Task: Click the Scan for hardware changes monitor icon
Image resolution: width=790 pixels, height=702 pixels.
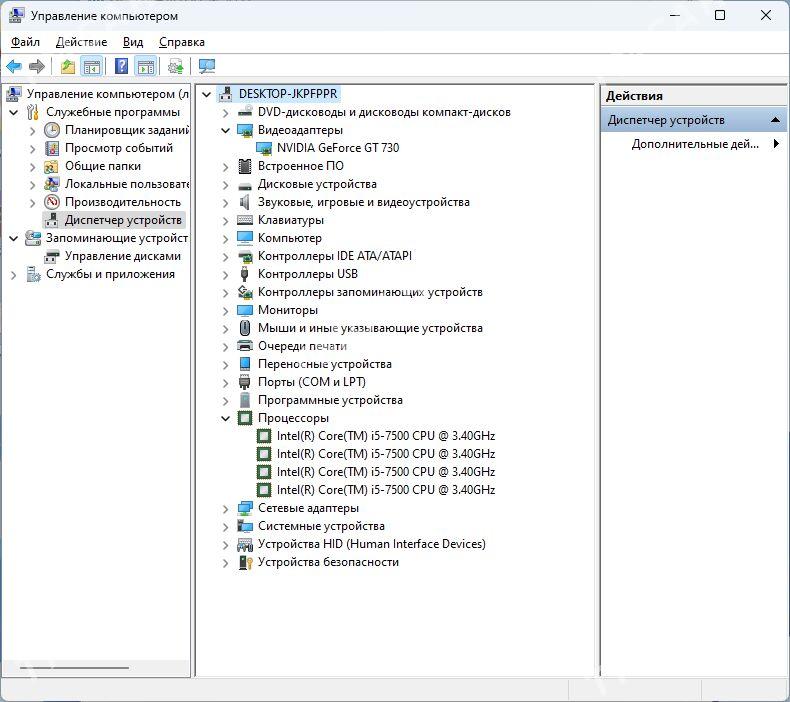Action: (x=207, y=66)
